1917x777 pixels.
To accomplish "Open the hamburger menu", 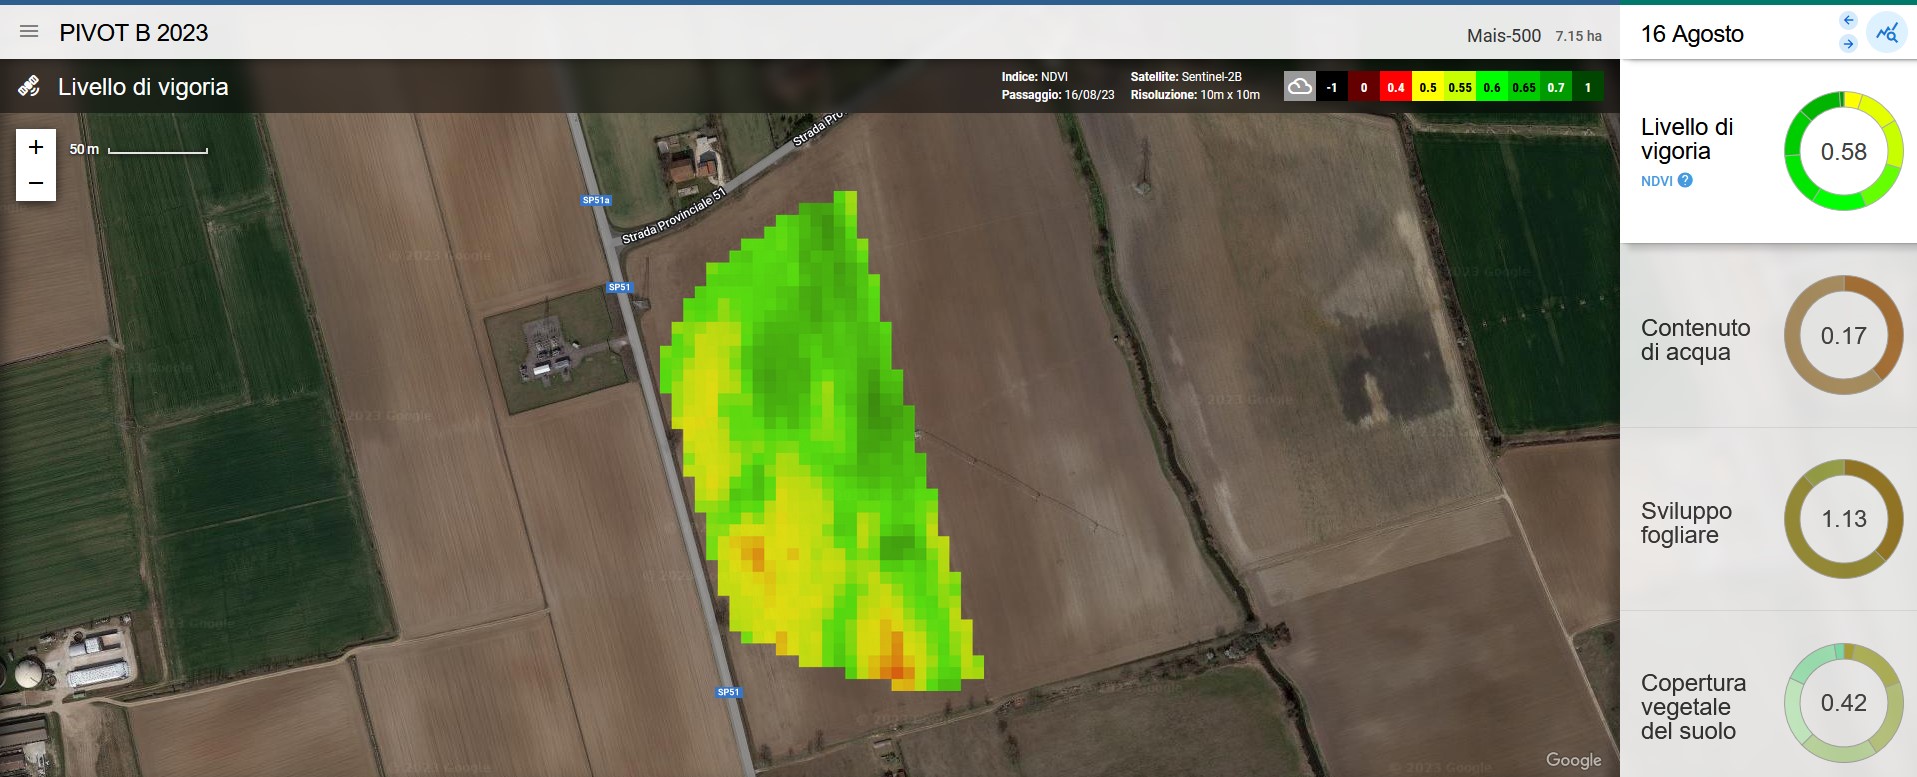I will point(29,32).
